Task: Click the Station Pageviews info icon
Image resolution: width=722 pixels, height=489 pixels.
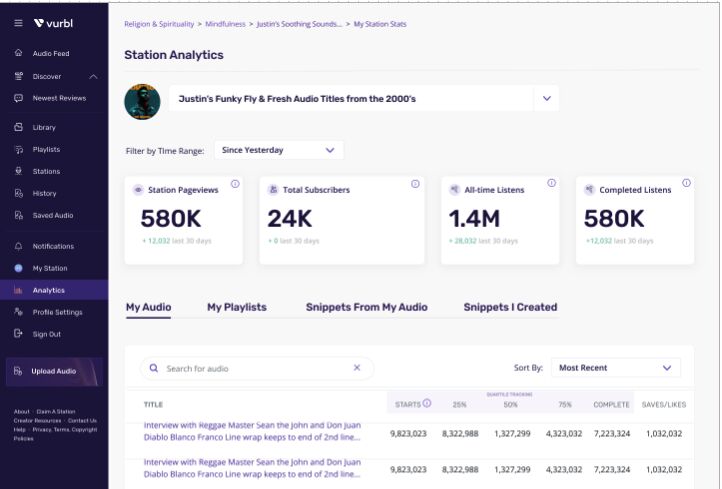Action: [x=235, y=184]
